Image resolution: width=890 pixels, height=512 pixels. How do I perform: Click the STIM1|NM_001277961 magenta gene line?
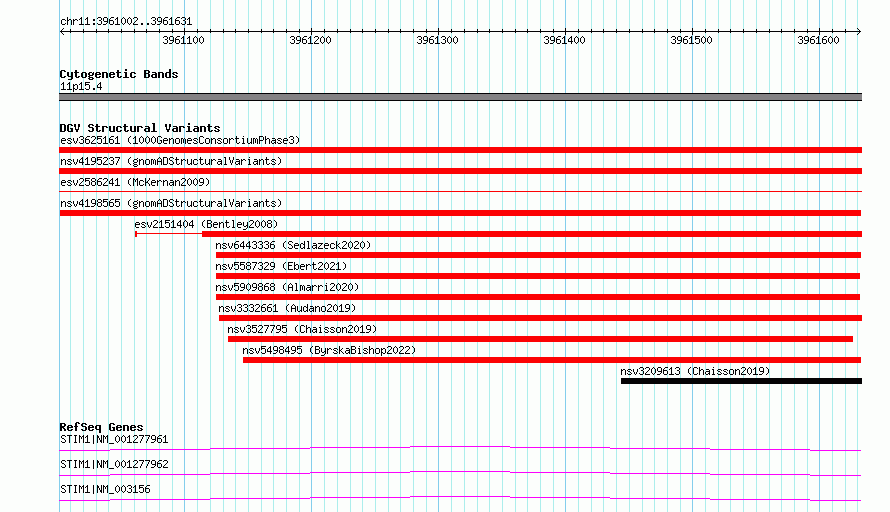pos(460,448)
